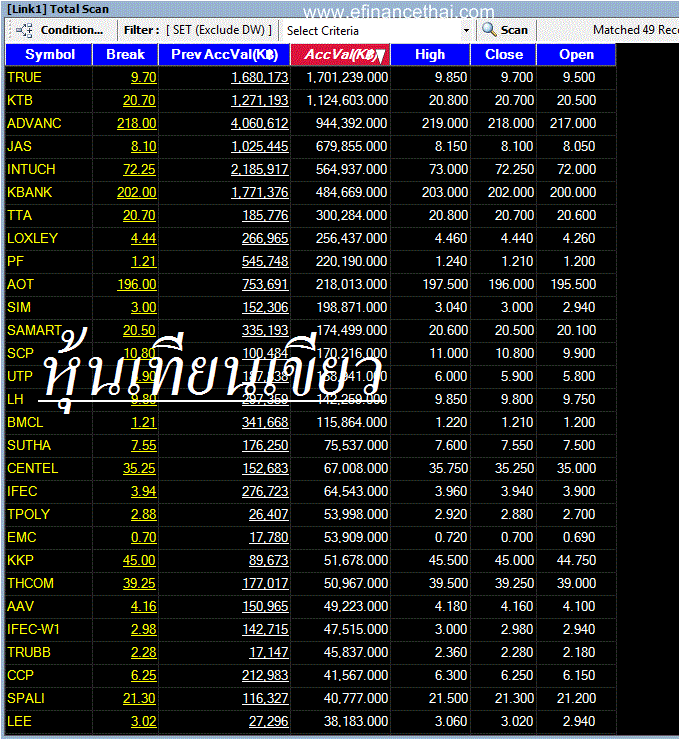Open AOT break price 196.00 link

(137, 284)
